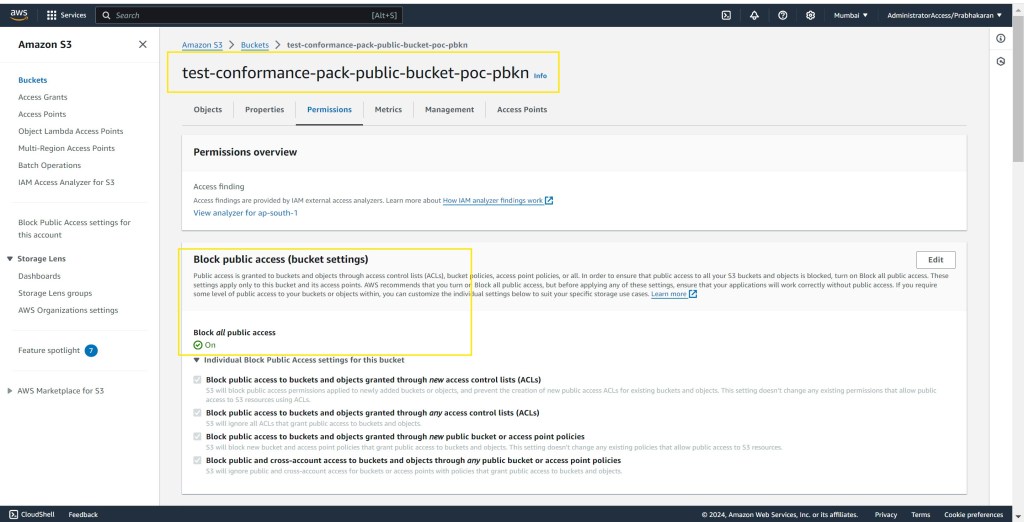Open the help question mark icon
This screenshot has width=1024, height=522.
(x=782, y=15)
